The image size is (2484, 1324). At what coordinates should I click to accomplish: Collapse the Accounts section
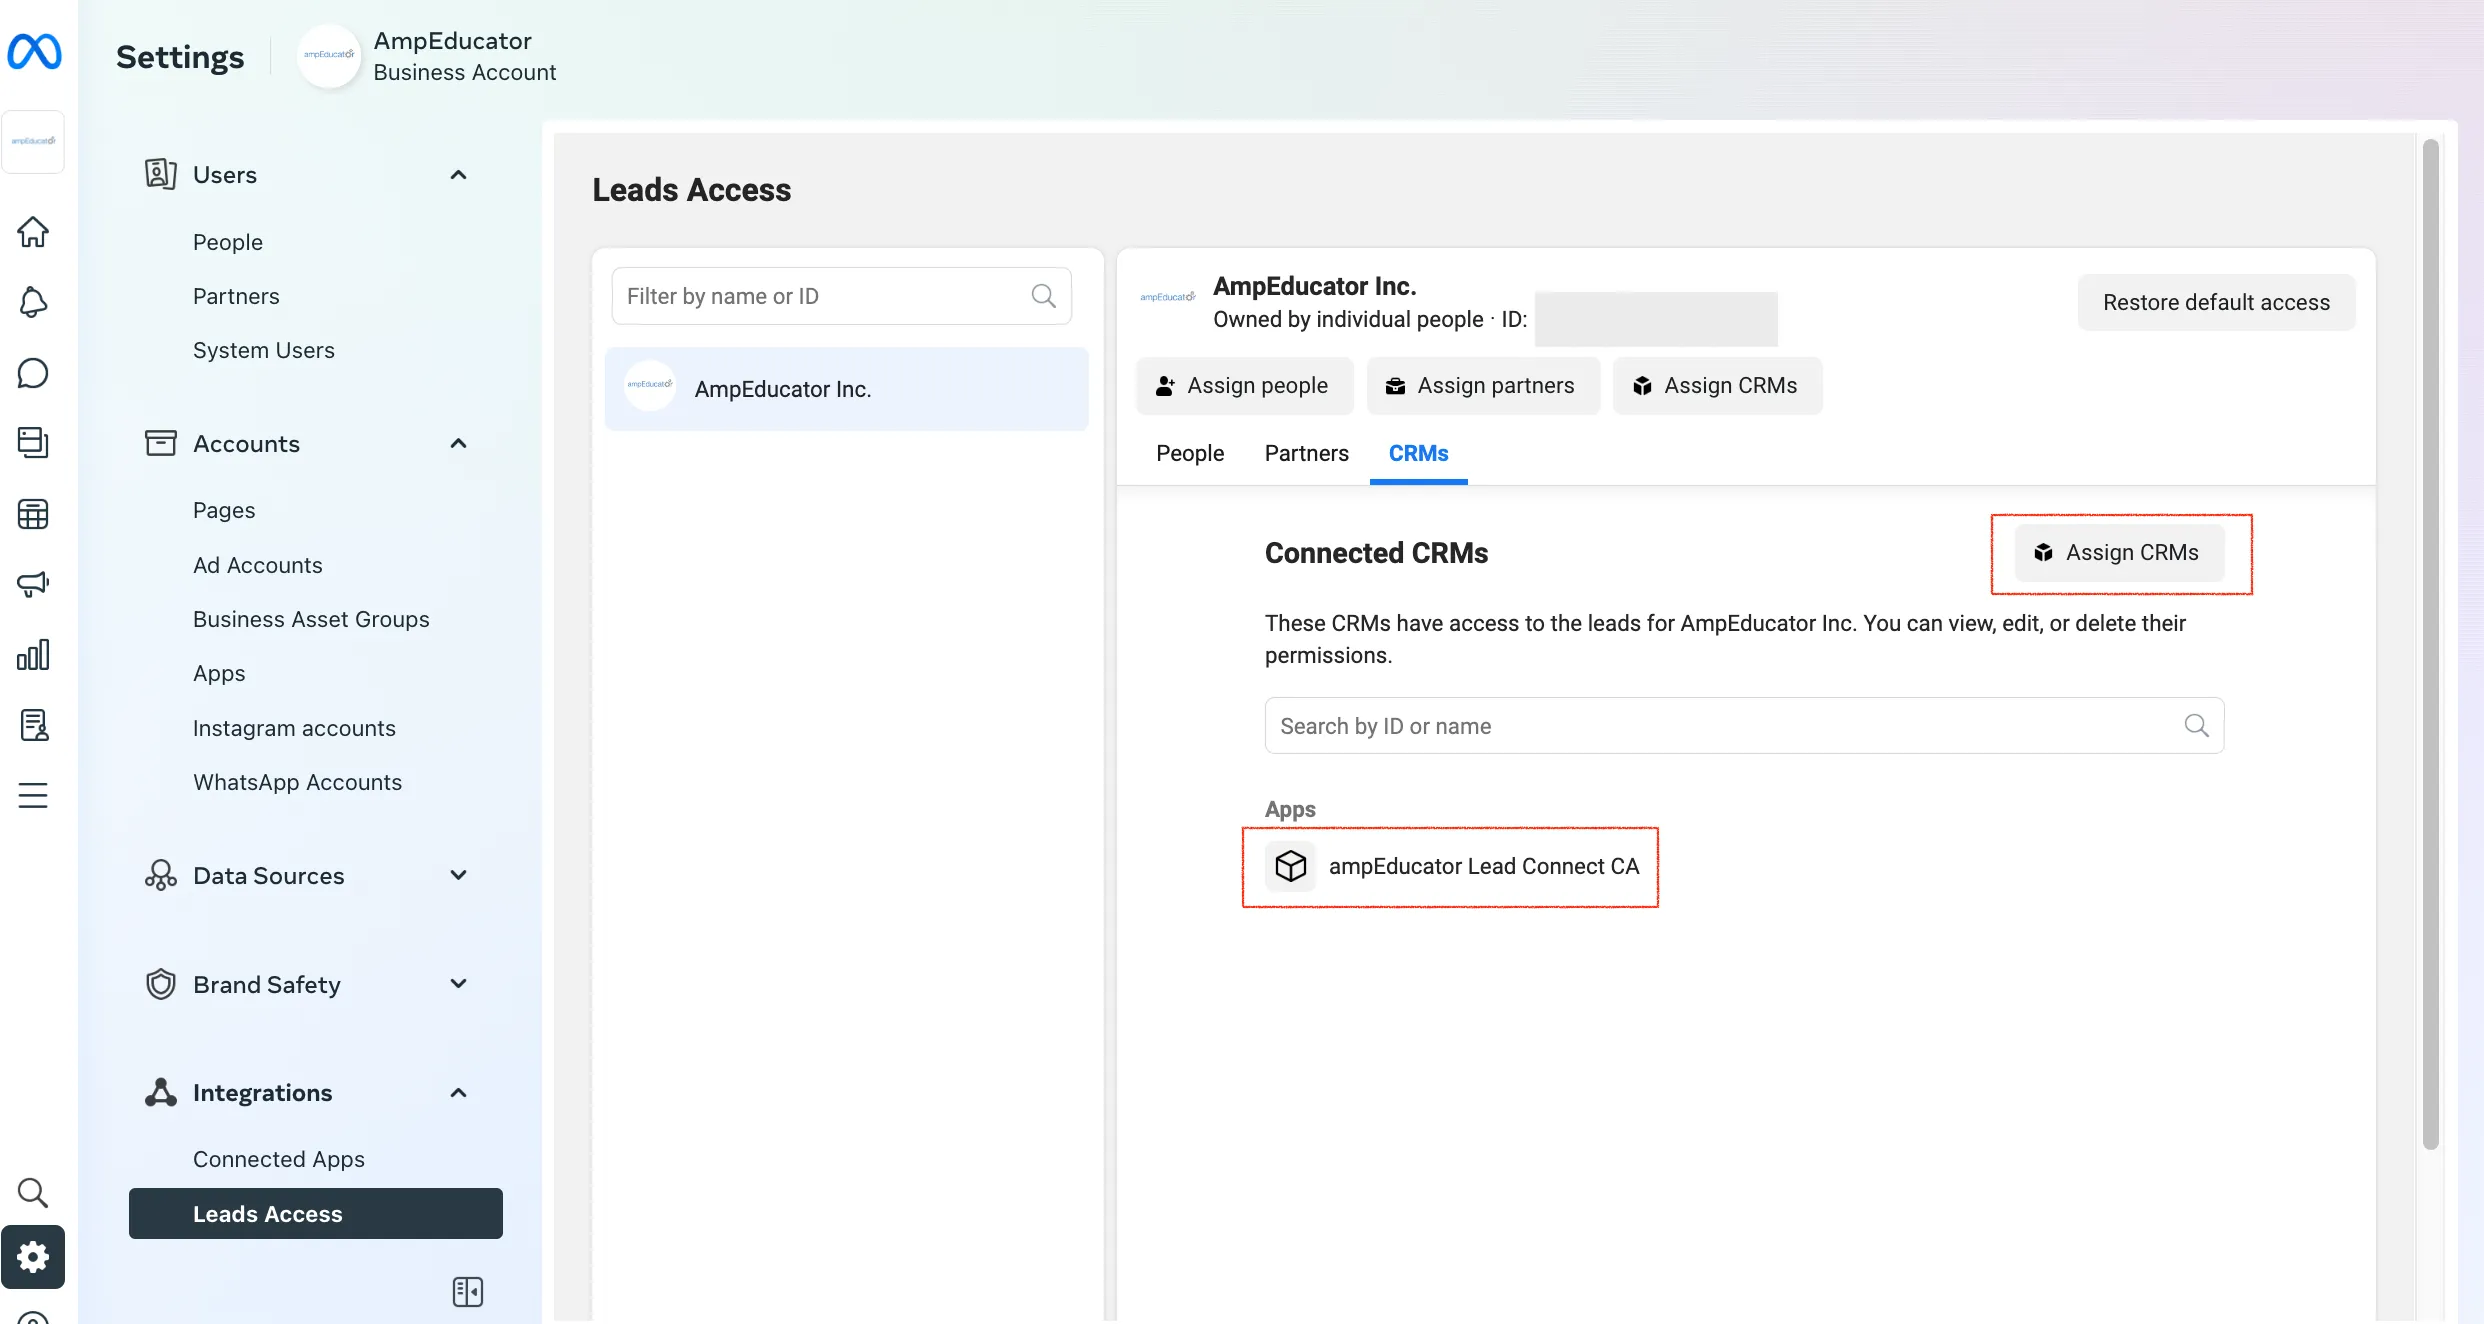[459, 444]
